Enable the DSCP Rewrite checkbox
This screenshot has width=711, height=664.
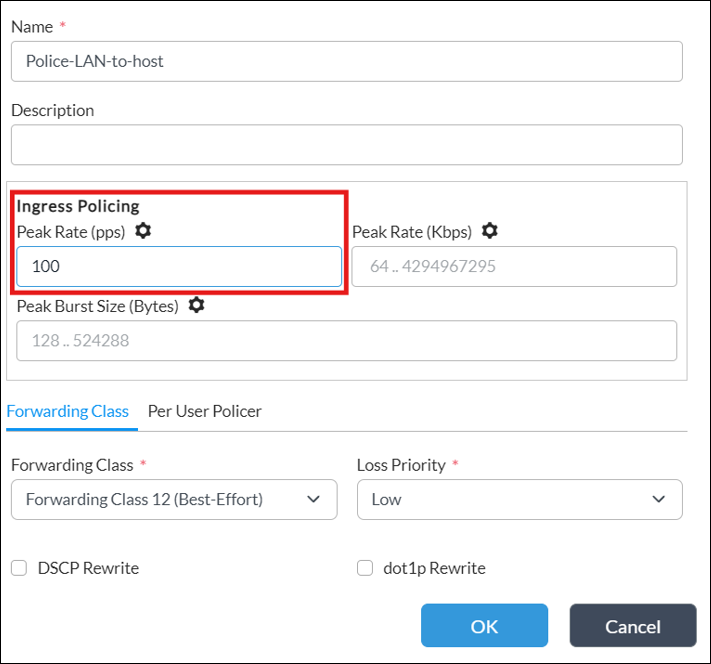[19, 567]
